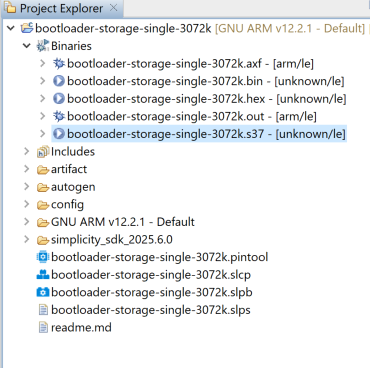This screenshot has width=370, height=368.
Task: Select the config folder label
Action: [x=67, y=205]
